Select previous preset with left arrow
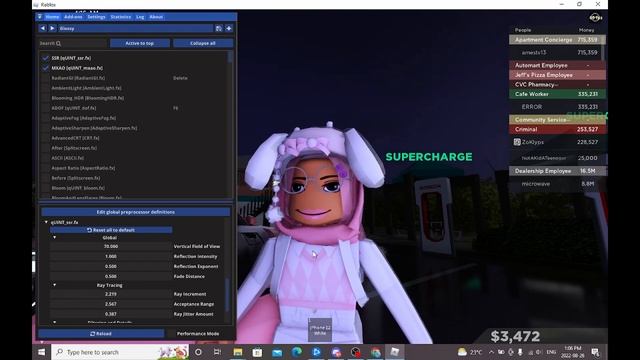 click(43, 28)
